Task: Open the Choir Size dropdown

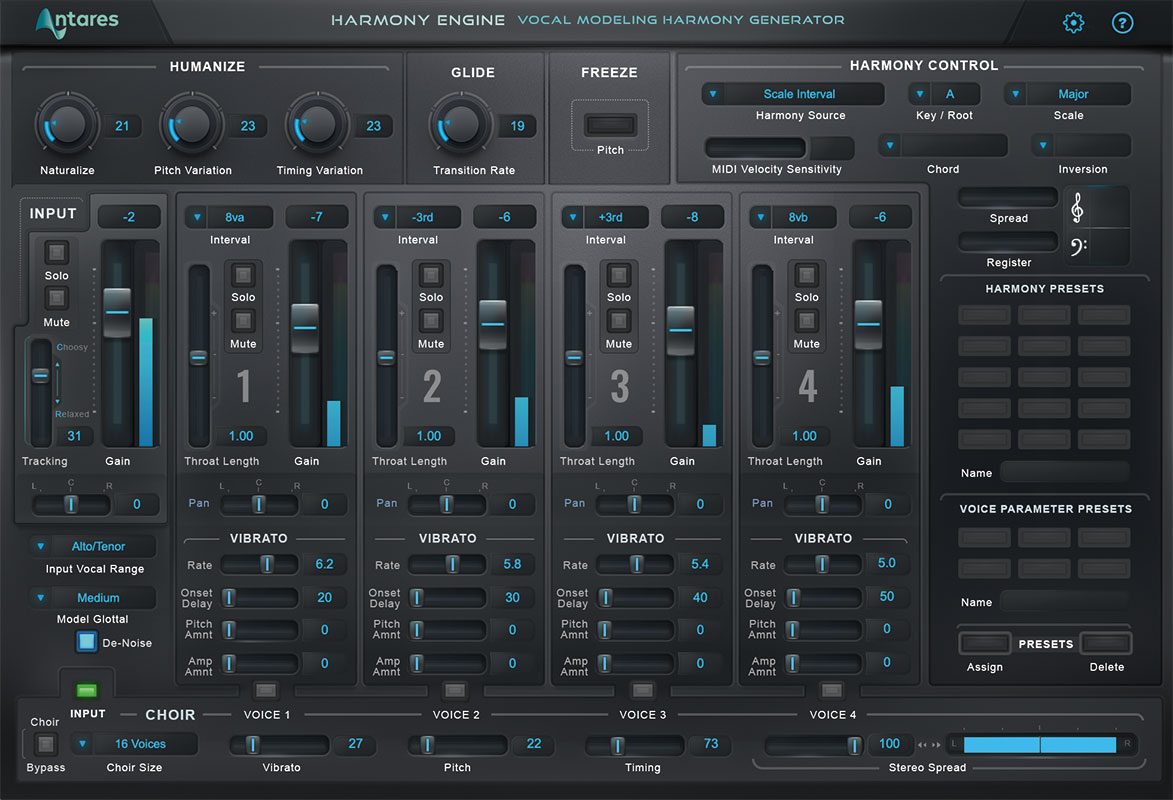Action: pos(135,744)
